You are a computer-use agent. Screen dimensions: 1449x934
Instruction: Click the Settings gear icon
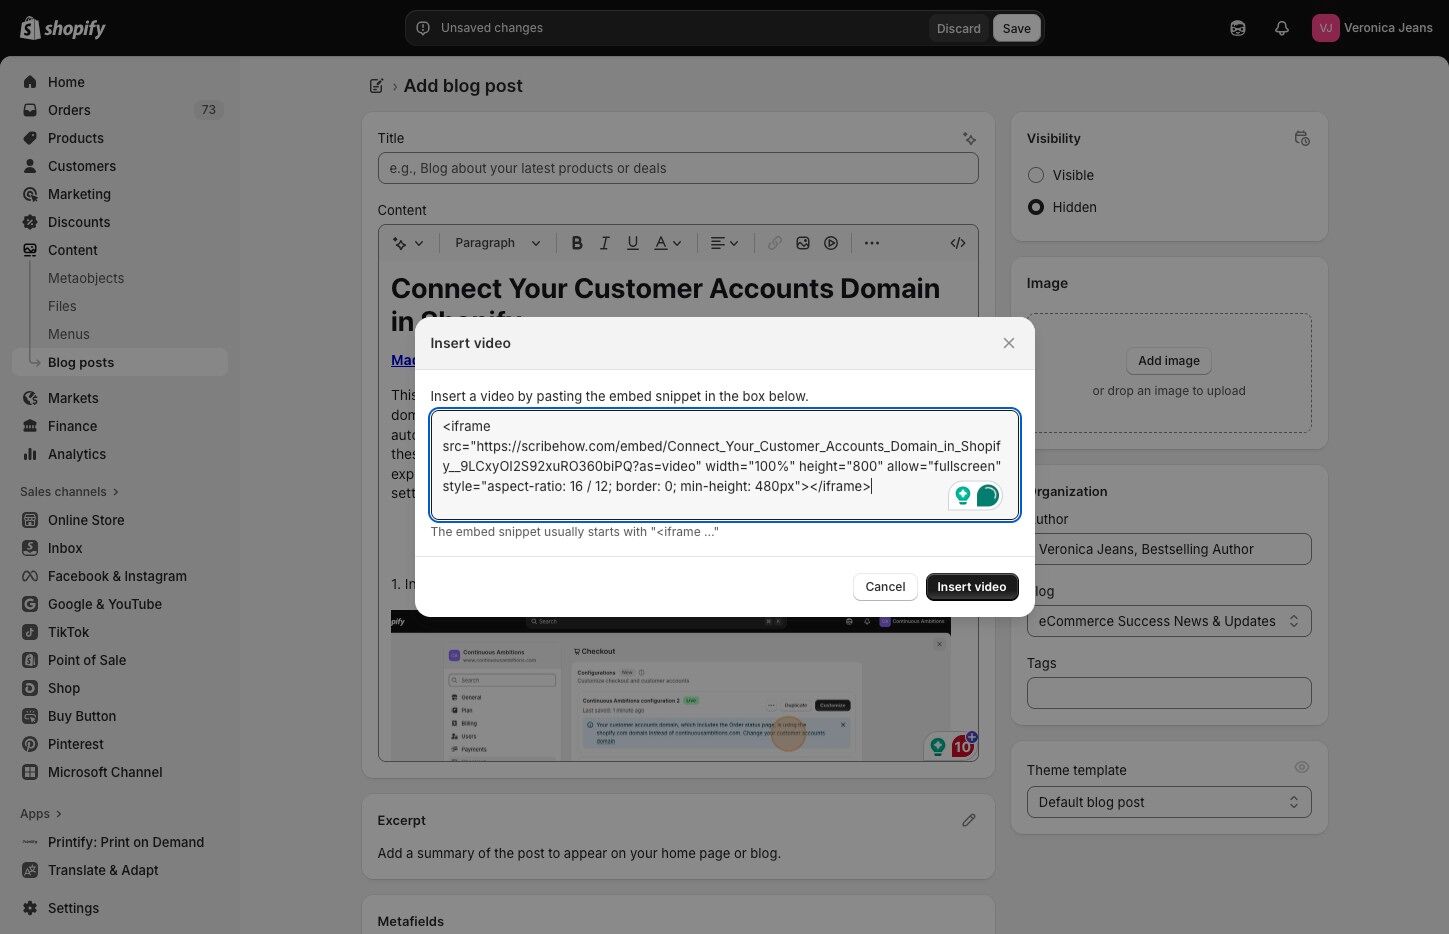click(30, 908)
